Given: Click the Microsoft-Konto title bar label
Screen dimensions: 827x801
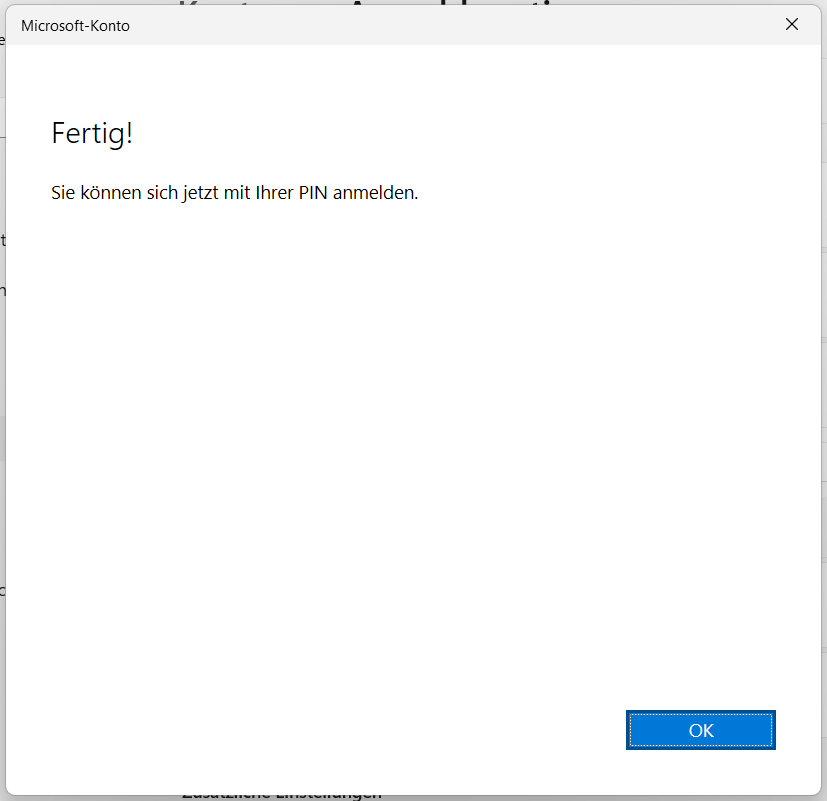Looking at the screenshot, I should tap(75, 26).
